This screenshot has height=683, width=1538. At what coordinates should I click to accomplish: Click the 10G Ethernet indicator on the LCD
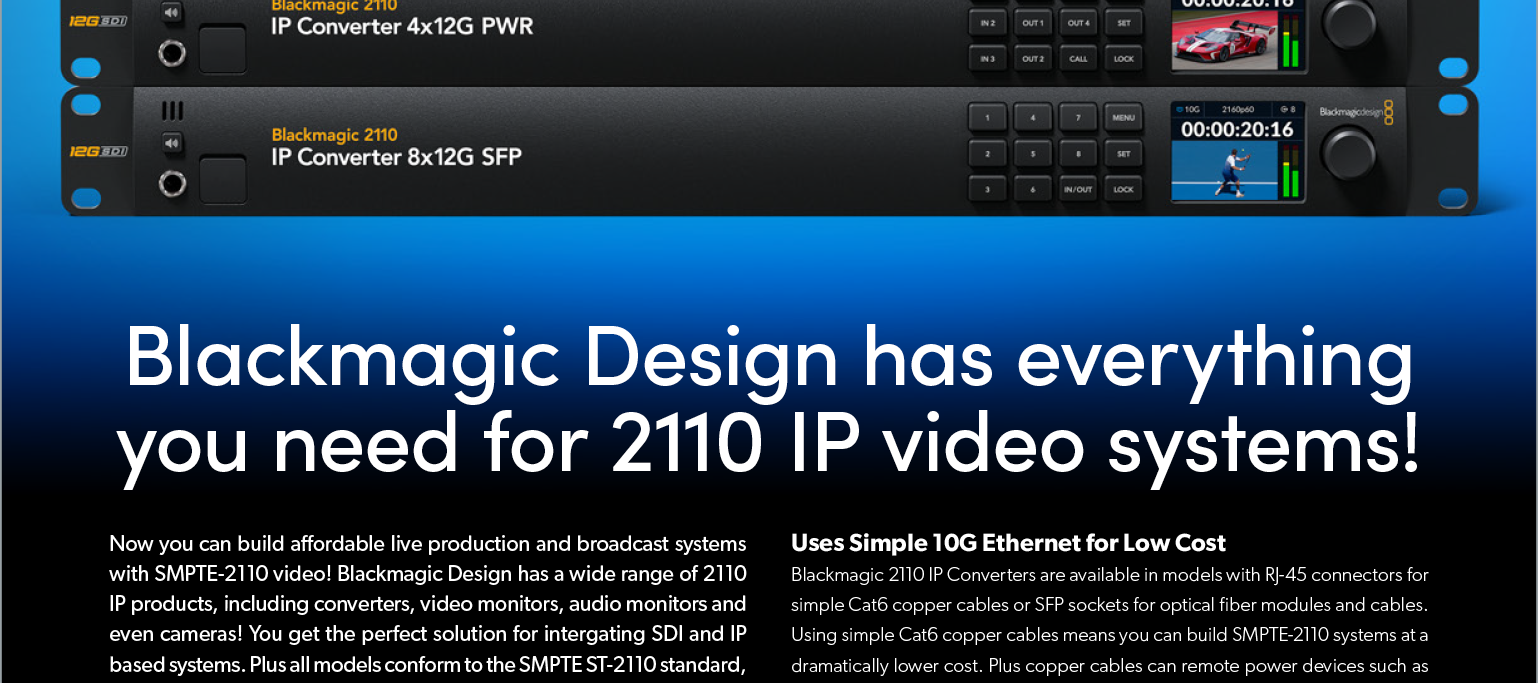[1190, 109]
